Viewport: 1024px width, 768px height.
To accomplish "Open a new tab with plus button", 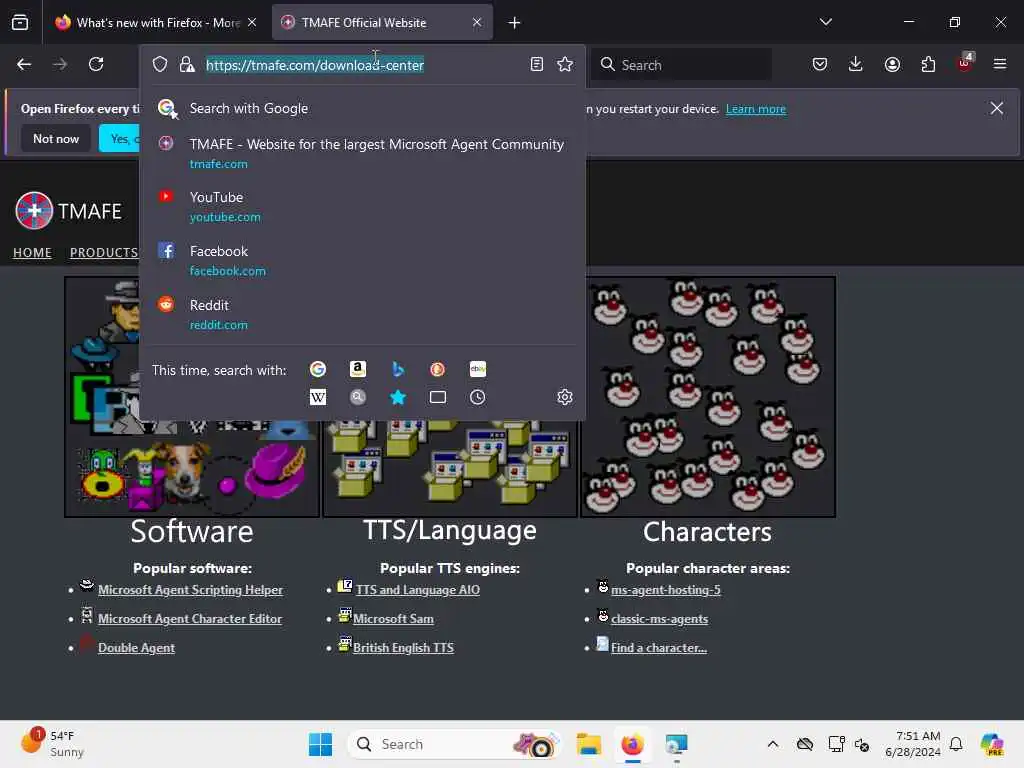I will tap(515, 23).
